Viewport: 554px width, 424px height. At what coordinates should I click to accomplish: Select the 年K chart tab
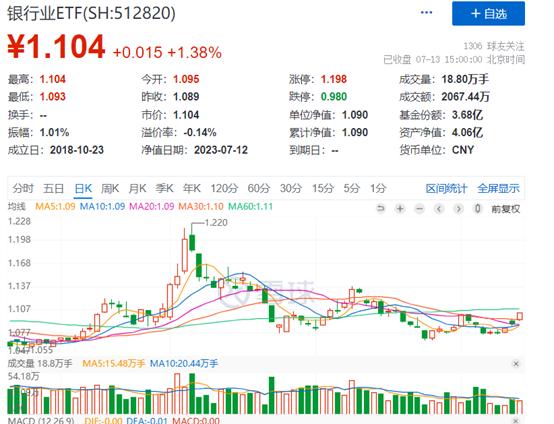(191, 188)
